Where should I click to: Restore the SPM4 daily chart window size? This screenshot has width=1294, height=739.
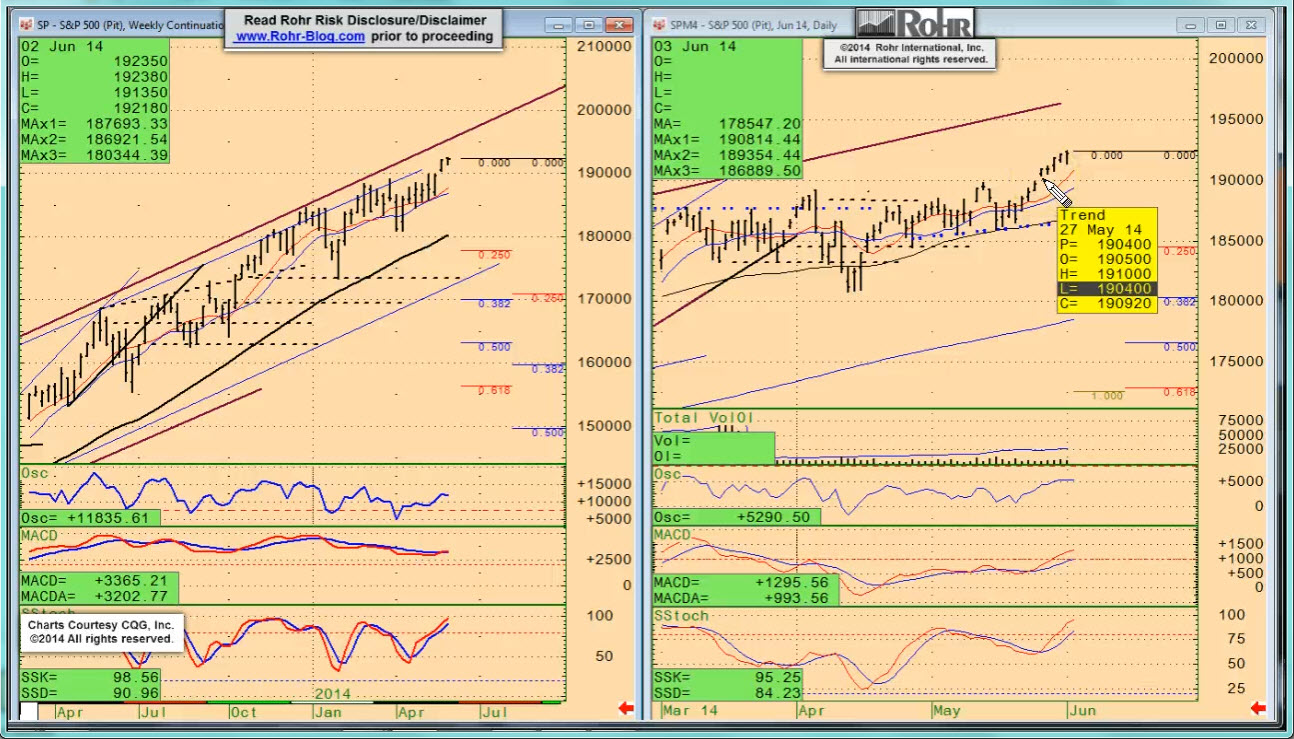(1221, 25)
